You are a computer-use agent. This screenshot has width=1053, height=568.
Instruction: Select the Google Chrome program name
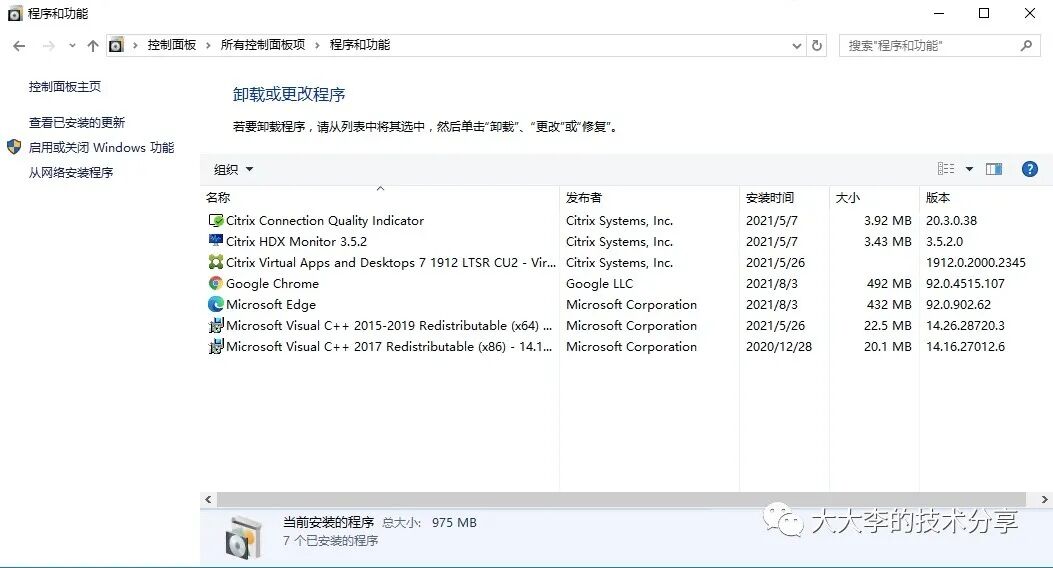point(272,283)
